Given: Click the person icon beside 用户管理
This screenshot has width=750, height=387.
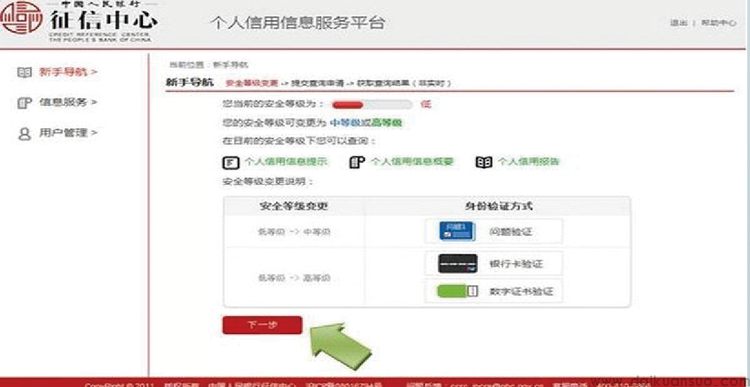Looking at the screenshot, I should click(24, 133).
